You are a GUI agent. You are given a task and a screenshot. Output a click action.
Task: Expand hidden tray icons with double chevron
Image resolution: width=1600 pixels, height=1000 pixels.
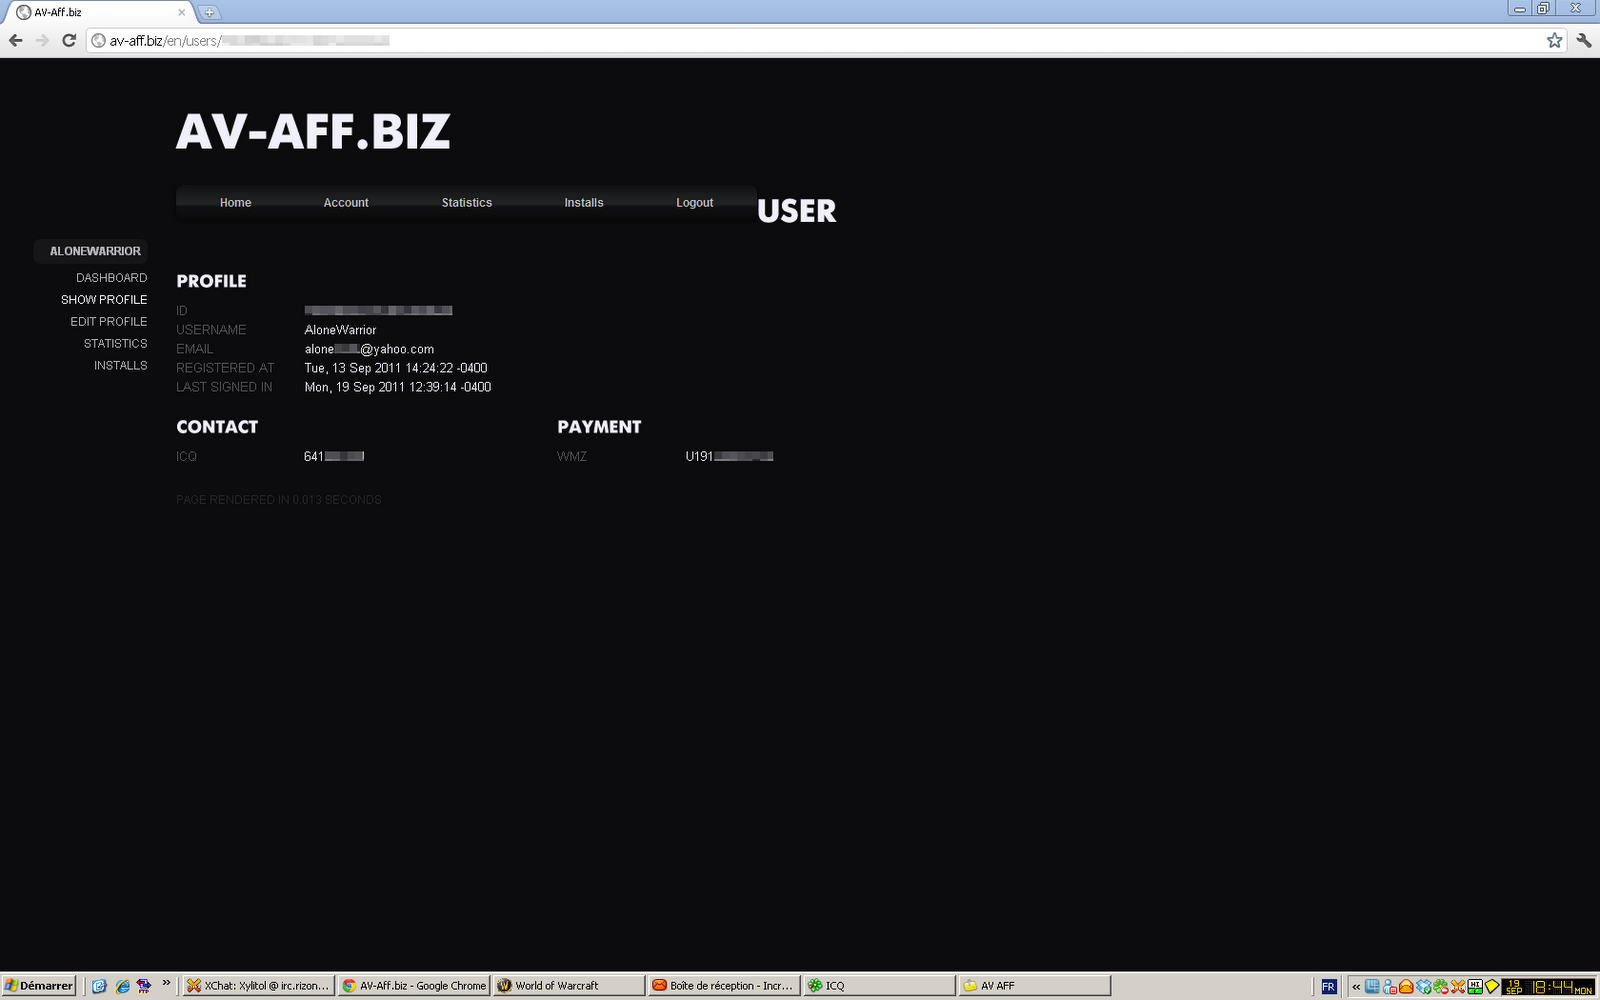pos(1356,987)
